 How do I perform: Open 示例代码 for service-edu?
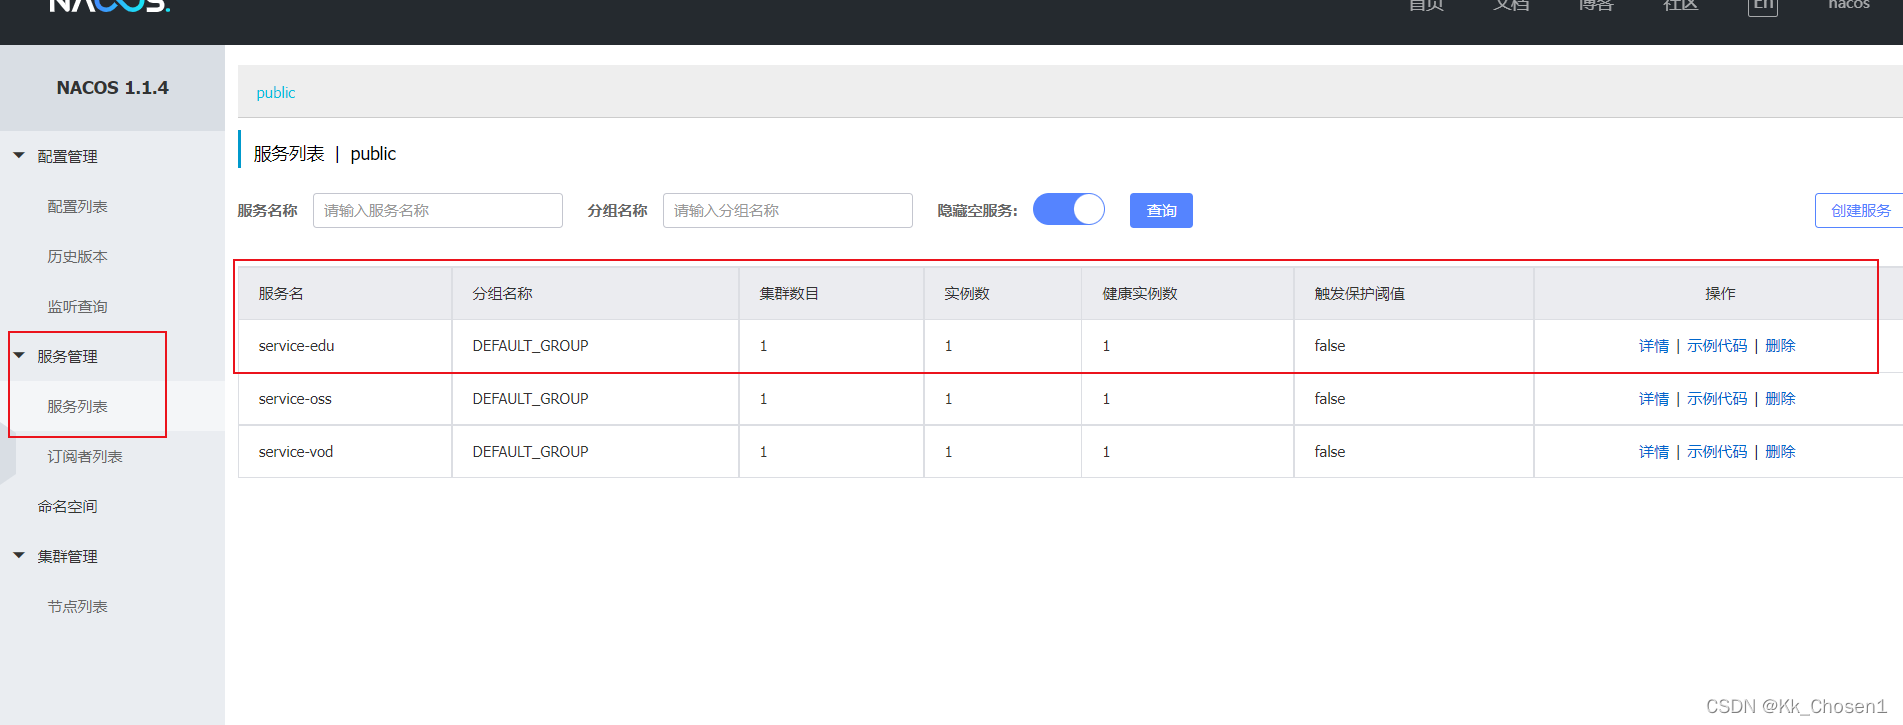tap(1717, 346)
